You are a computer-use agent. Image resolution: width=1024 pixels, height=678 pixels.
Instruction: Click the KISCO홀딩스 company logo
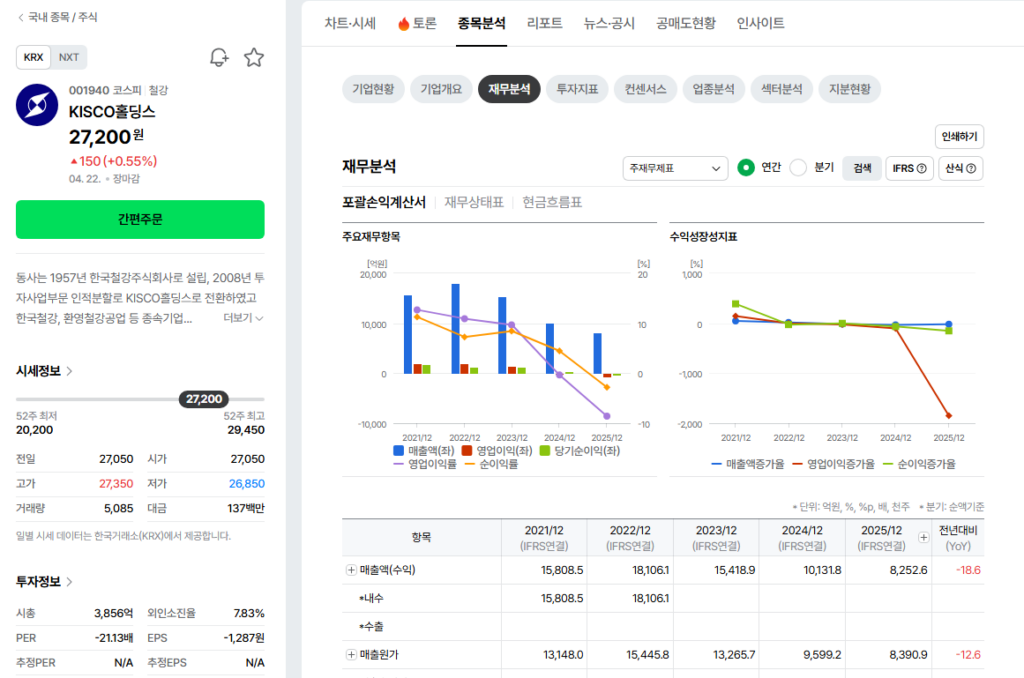click(37, 105)
